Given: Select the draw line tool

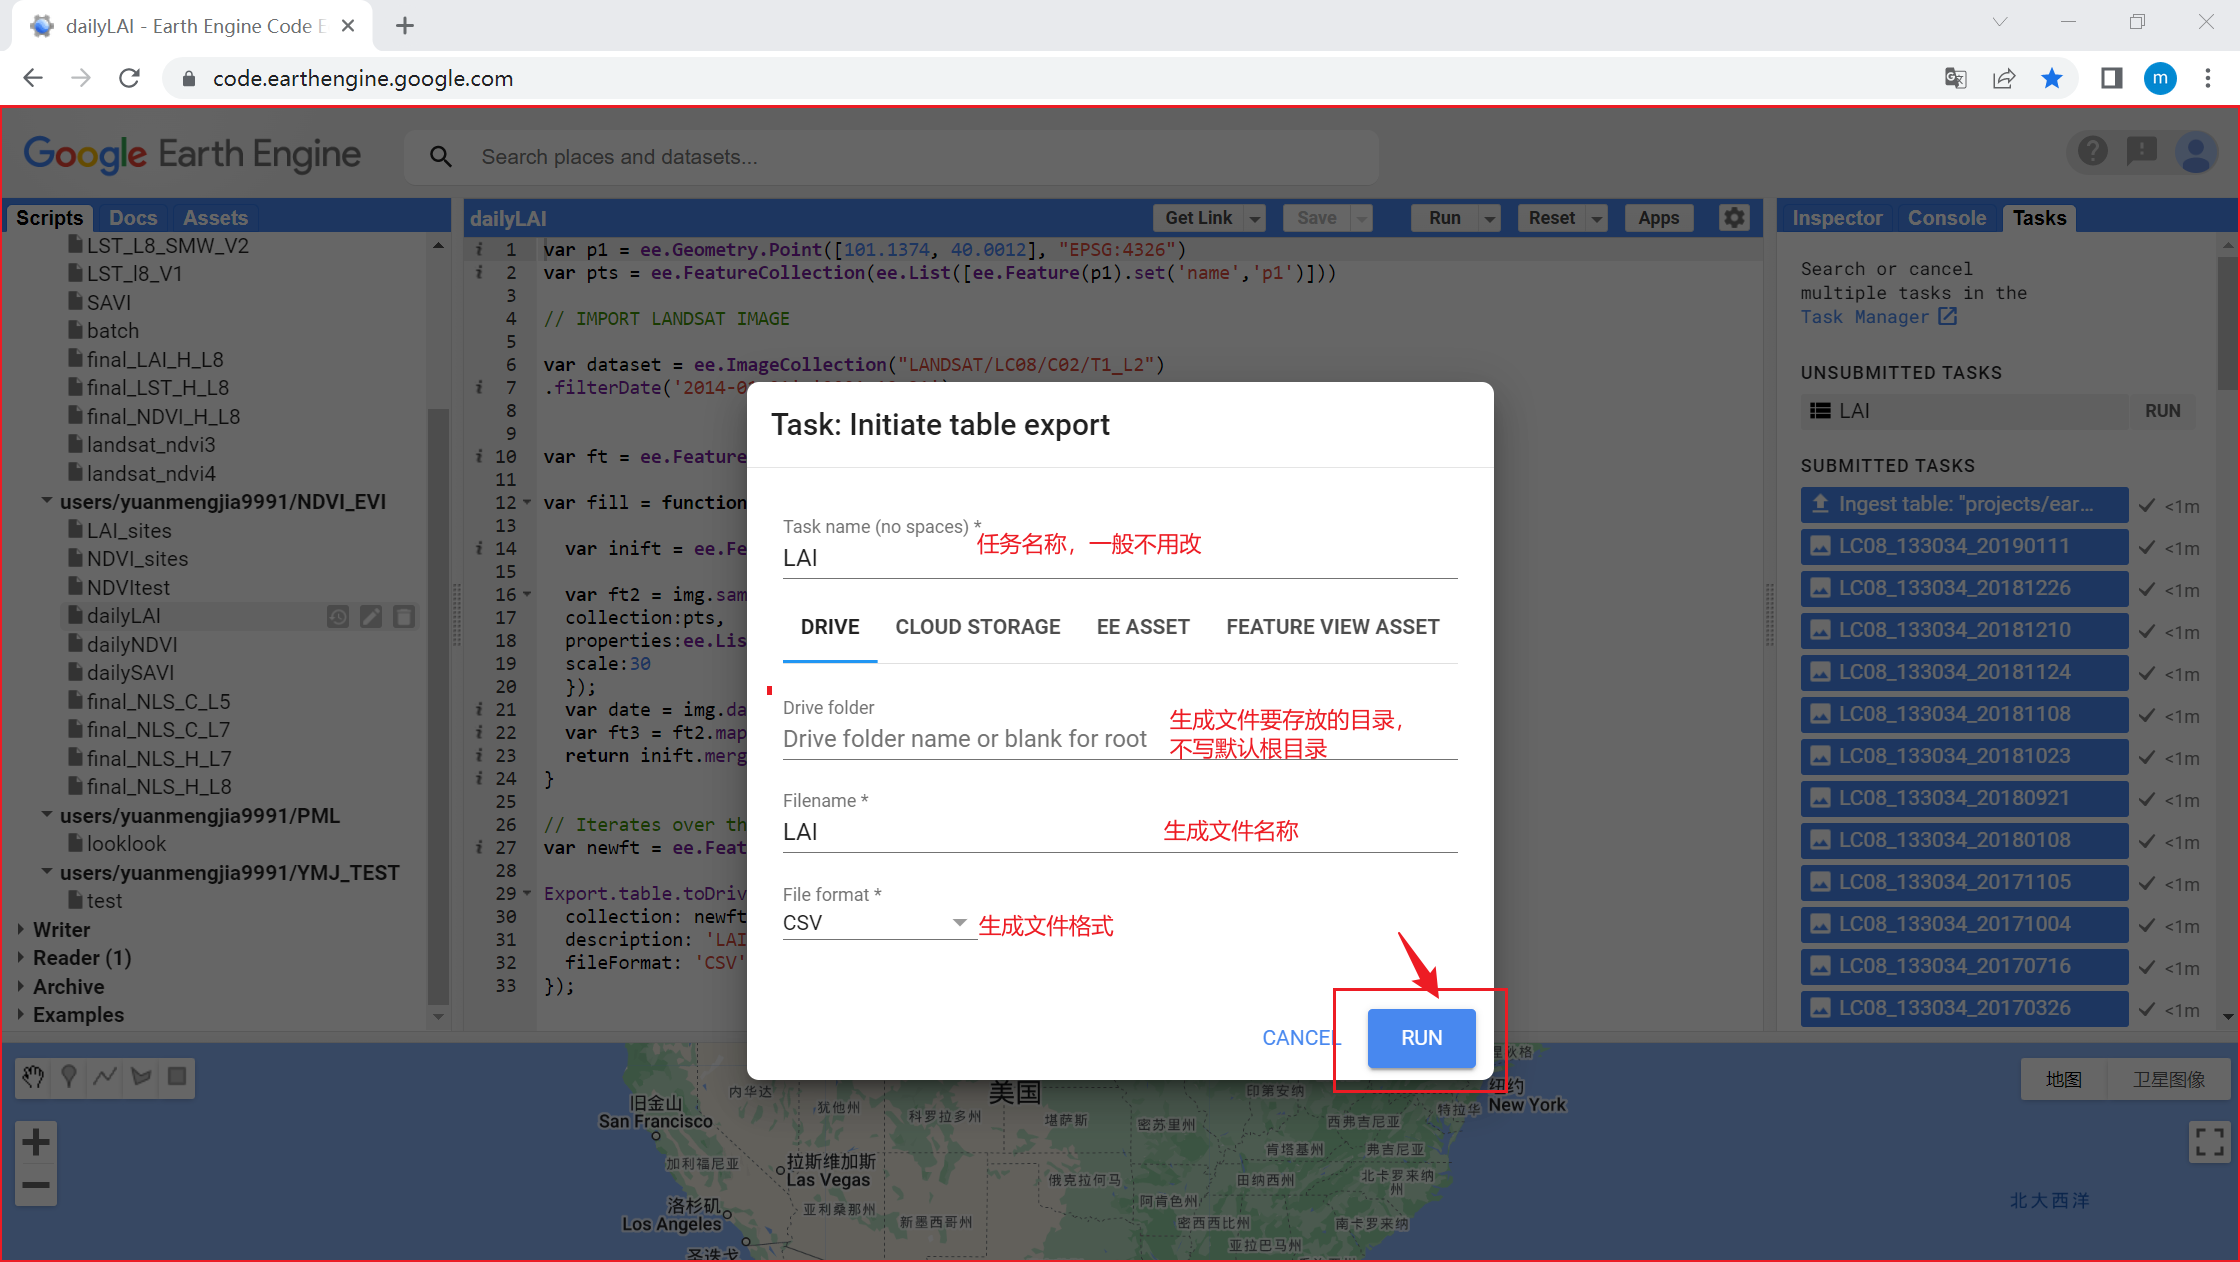Looking at the screenshot, I should point(105,1077).
